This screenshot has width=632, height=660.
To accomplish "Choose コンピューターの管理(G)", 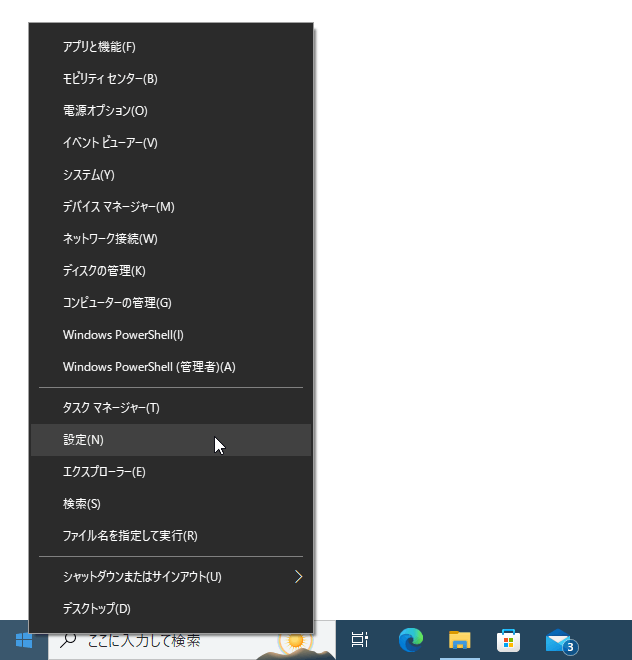I will (171, 302).
